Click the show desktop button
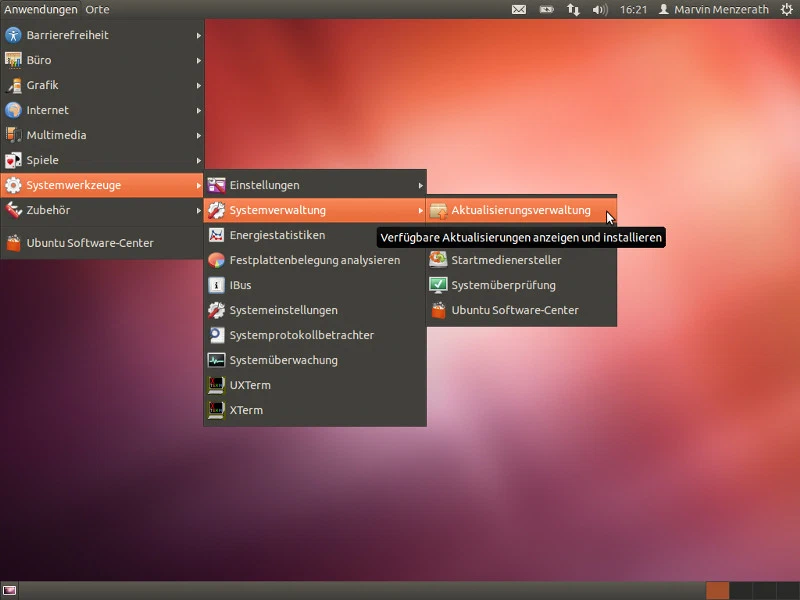 (10, 591)
